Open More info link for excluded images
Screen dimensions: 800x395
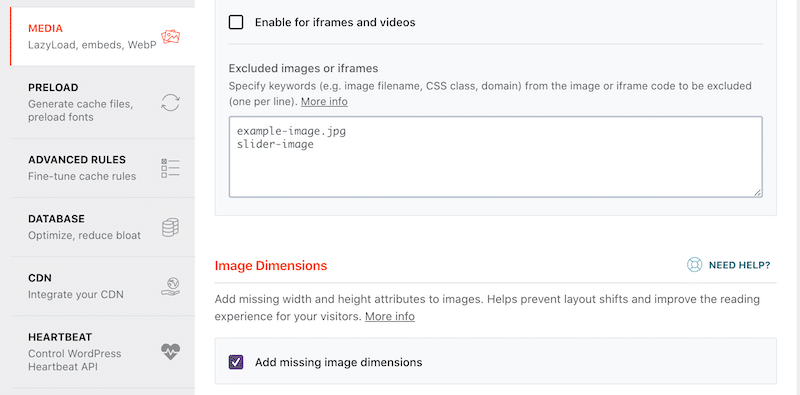click(x=324, y=102)
